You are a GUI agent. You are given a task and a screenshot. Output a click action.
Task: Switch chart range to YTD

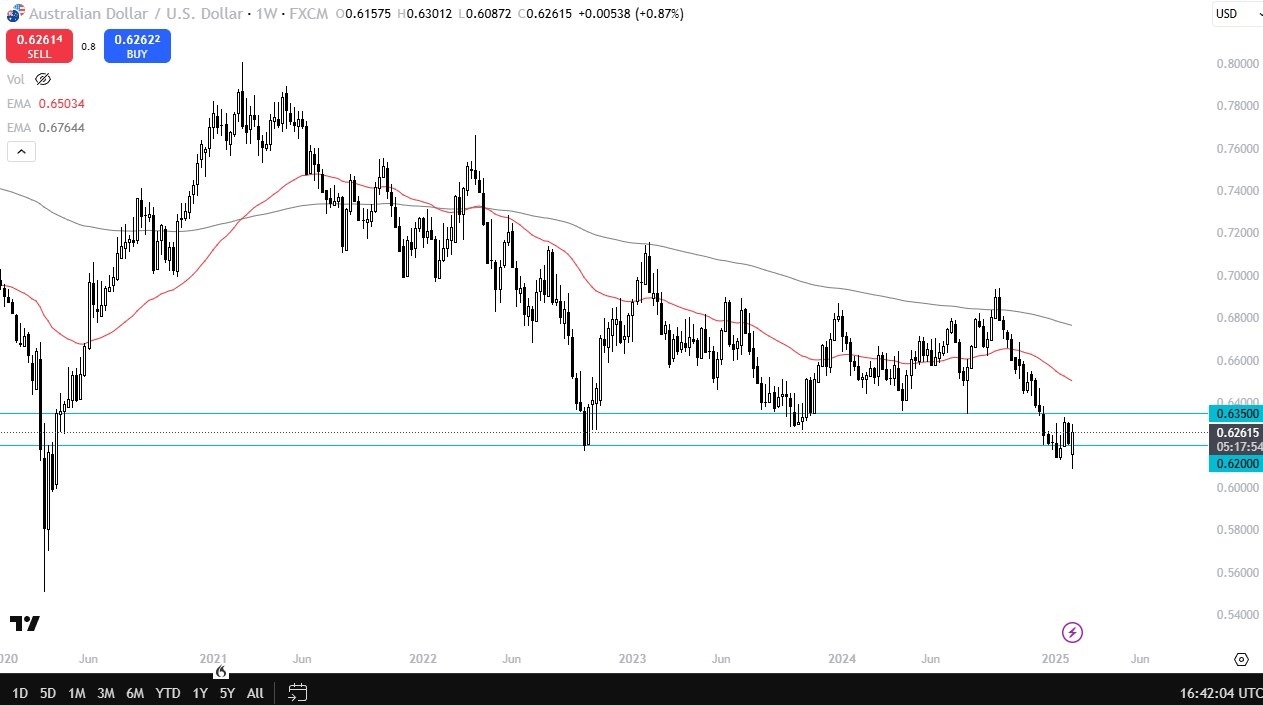pyautogui.click(x=167, y=692)
